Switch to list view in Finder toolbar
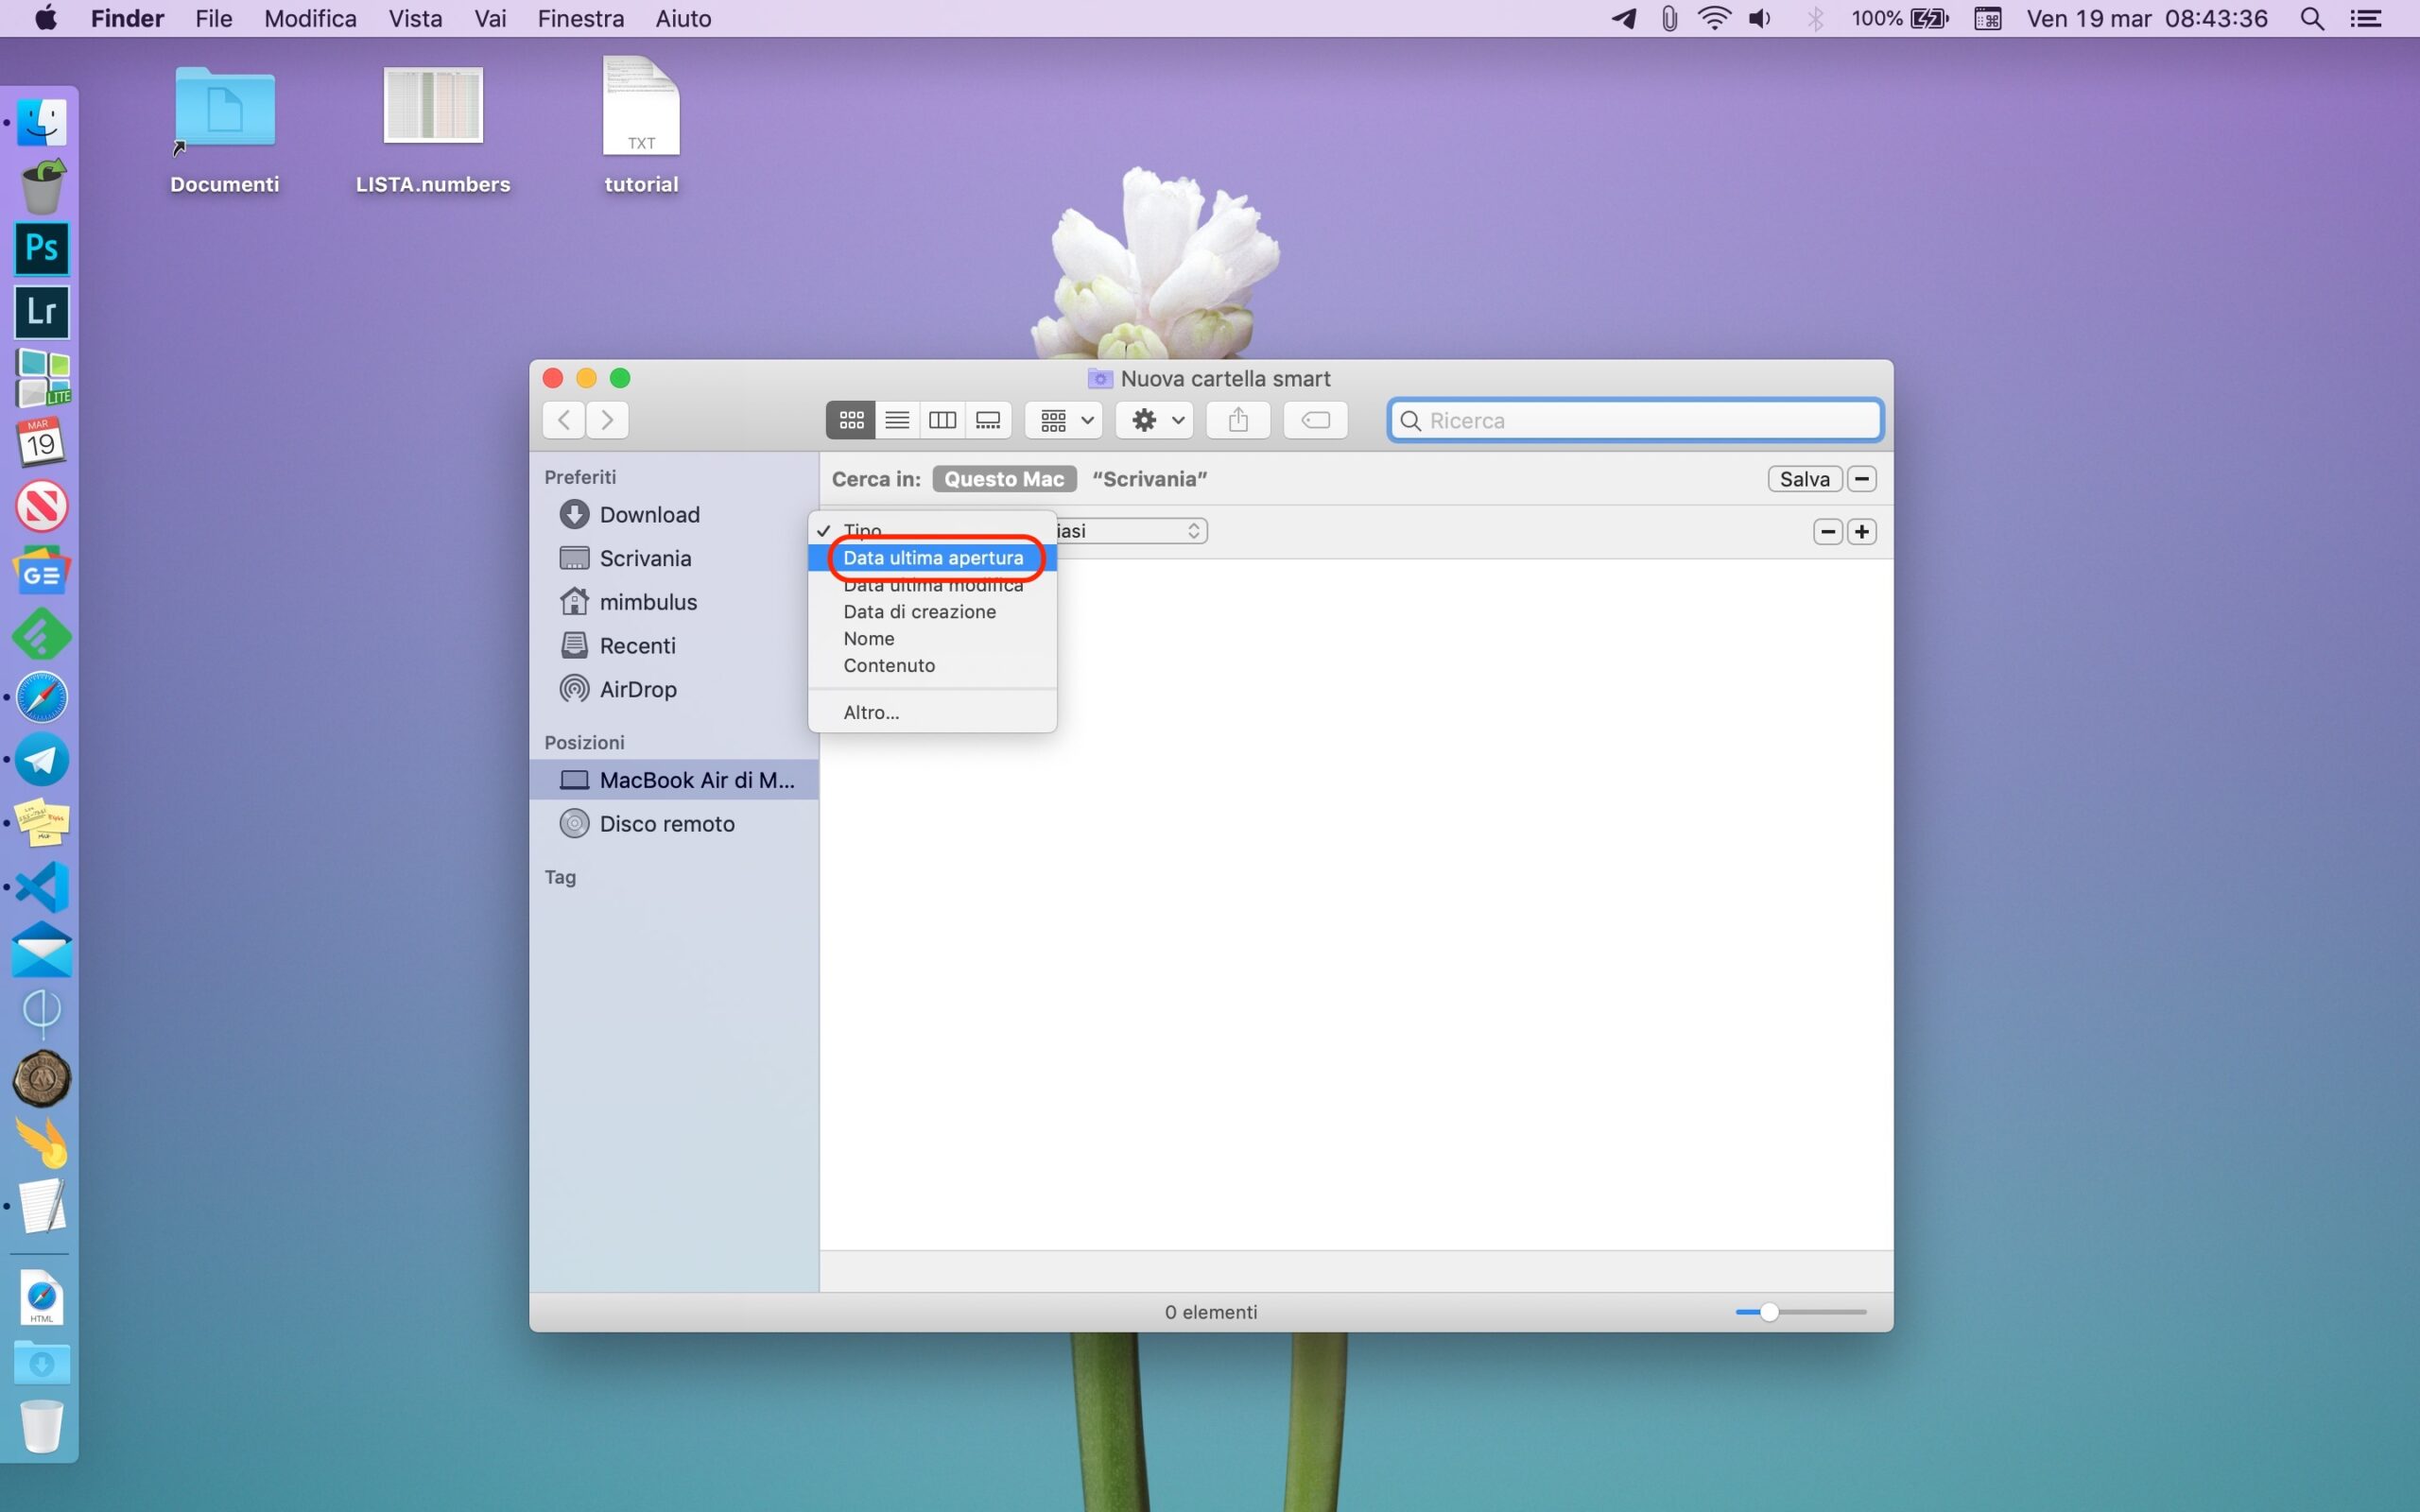 point(897,420)
